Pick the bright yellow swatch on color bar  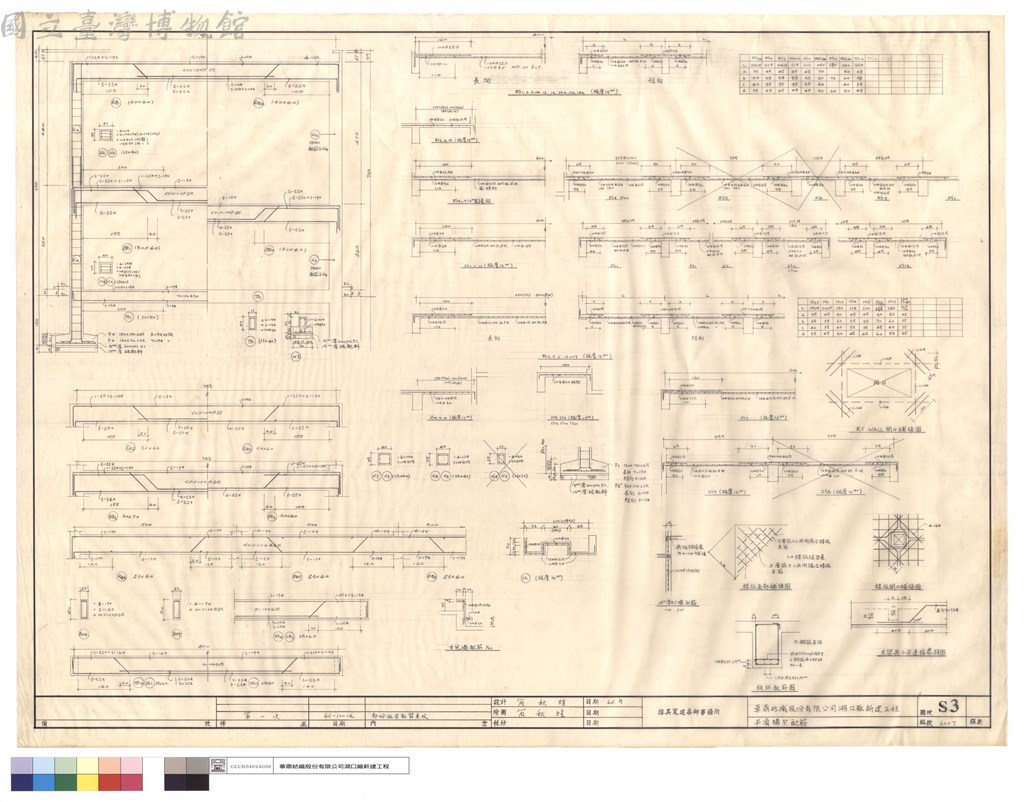pos(88,782)
